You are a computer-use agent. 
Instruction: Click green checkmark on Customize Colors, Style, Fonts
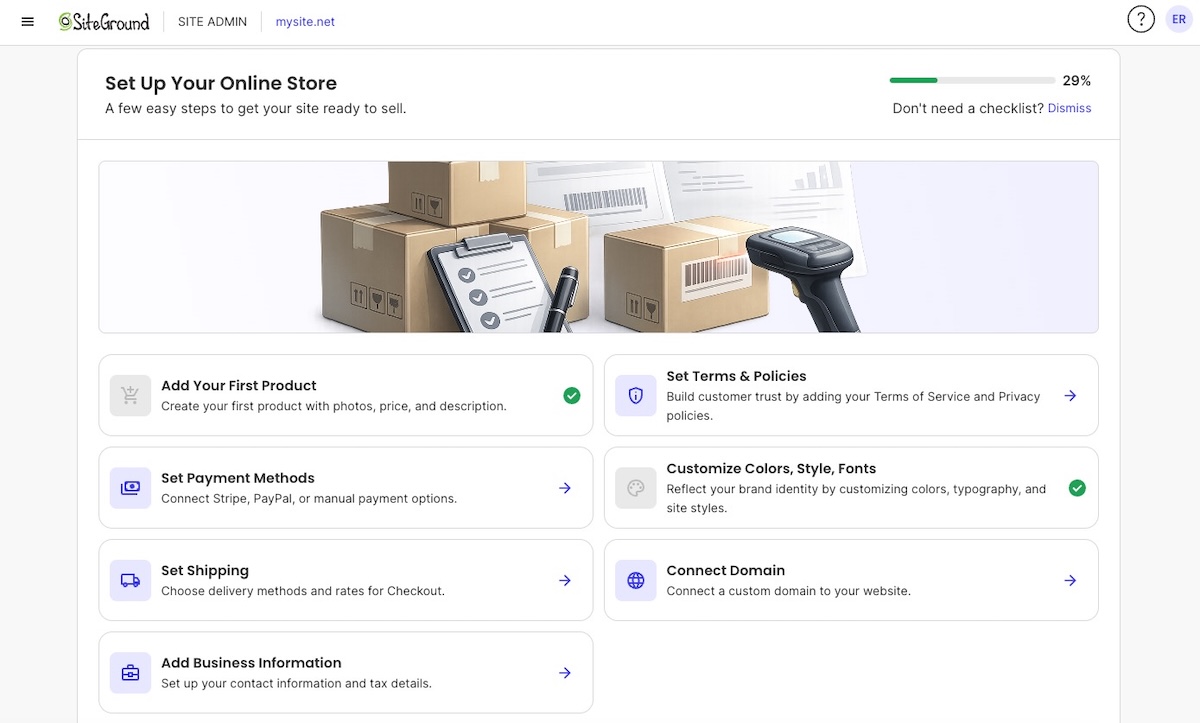point(1077,488)
